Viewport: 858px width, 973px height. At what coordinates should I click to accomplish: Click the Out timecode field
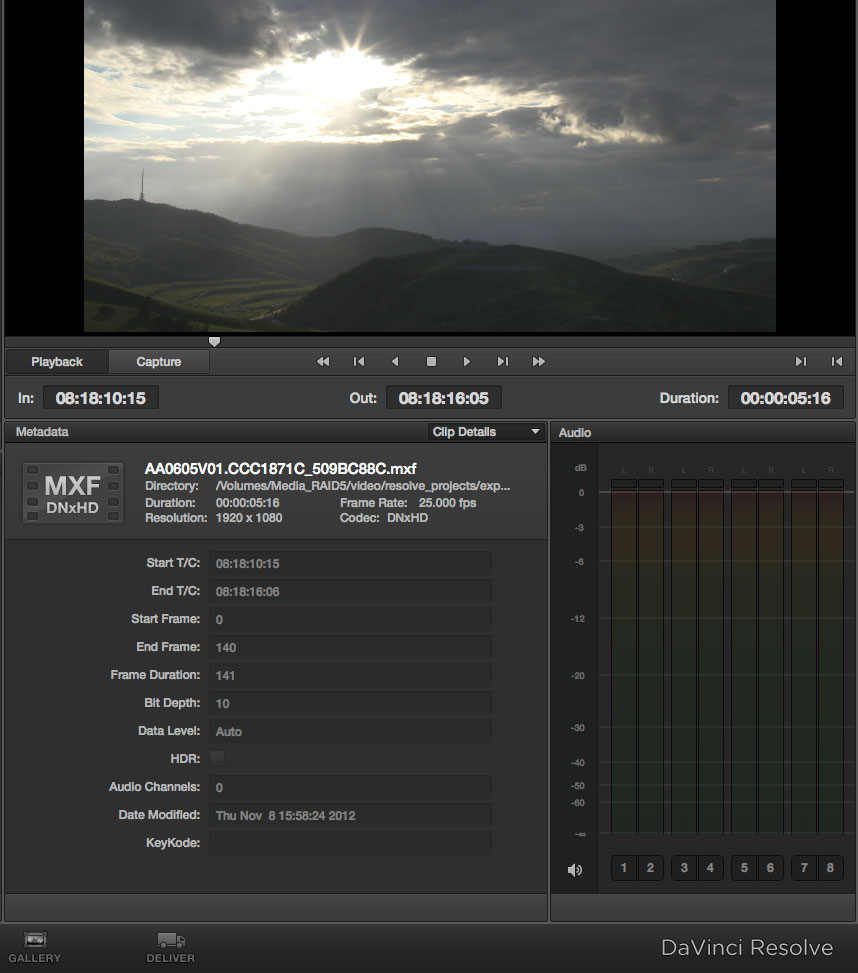pos(443,398)
